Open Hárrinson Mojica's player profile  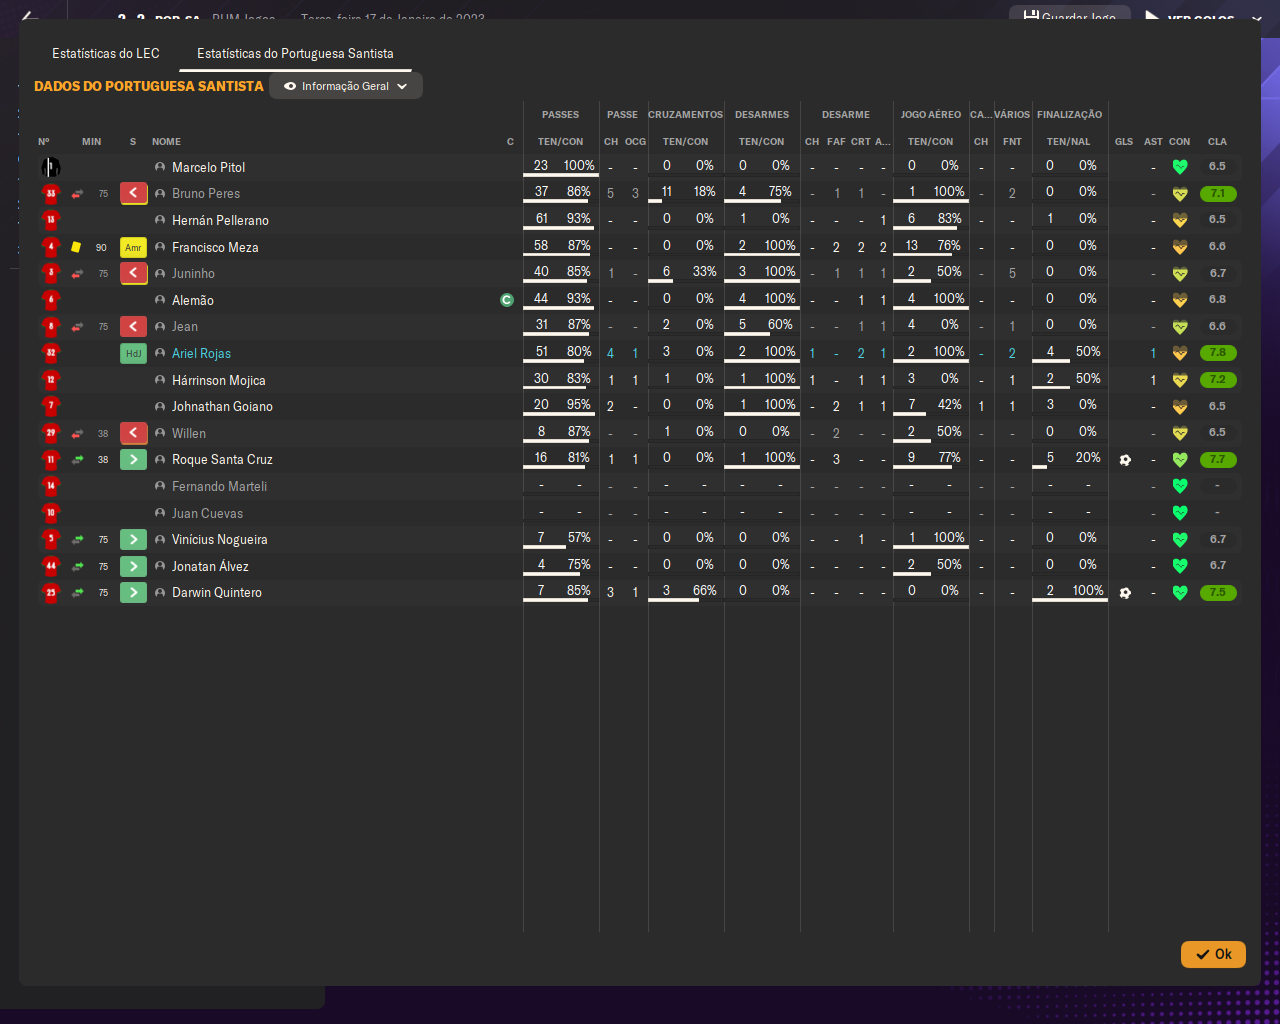pos(219,380)
